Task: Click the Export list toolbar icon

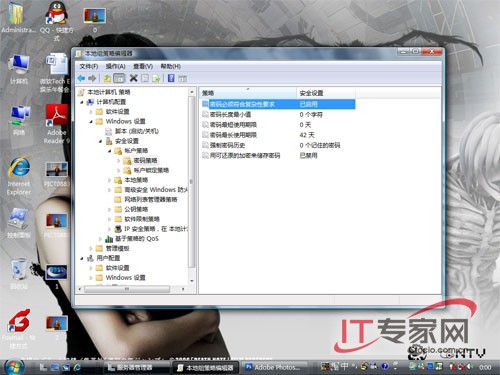Action: 156,78
